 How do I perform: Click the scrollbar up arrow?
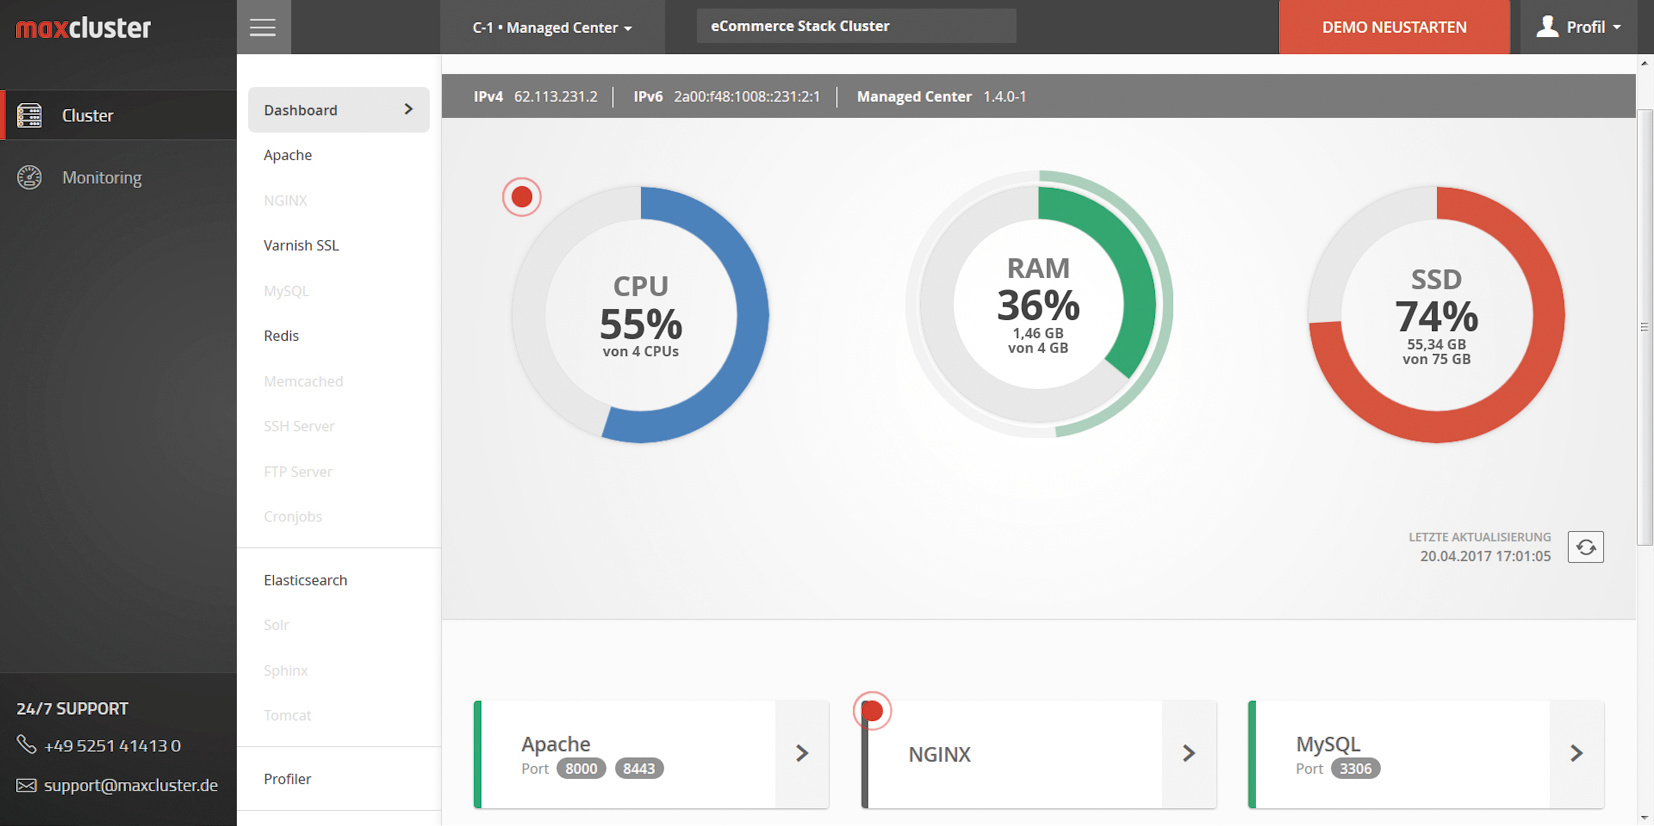tap(1645, 63)
